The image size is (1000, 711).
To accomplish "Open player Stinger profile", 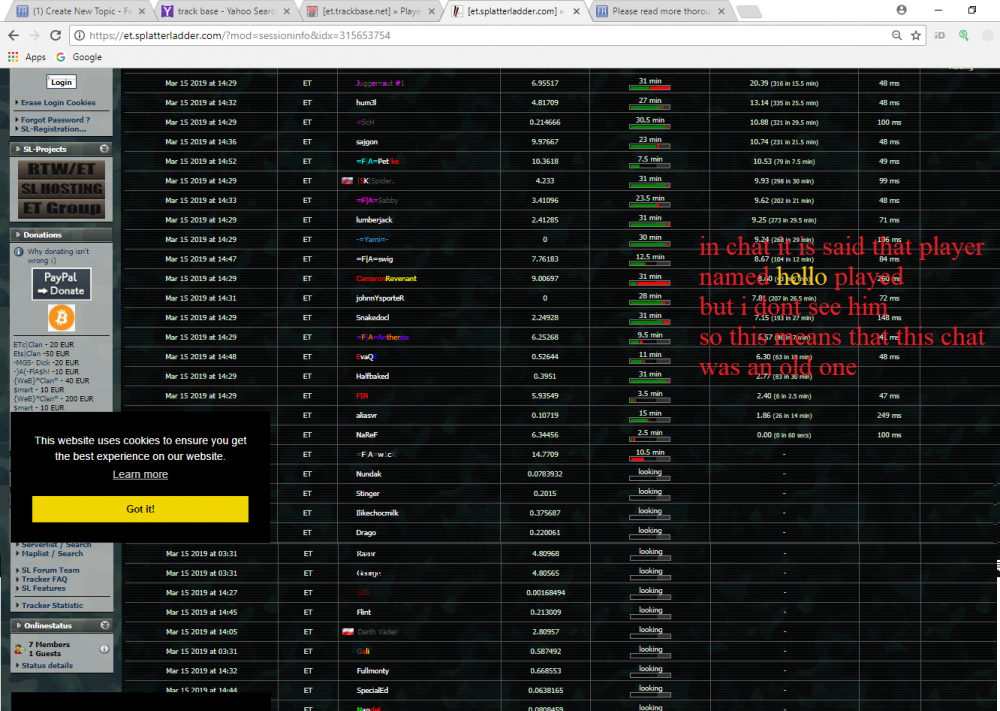I will (368, 494).
